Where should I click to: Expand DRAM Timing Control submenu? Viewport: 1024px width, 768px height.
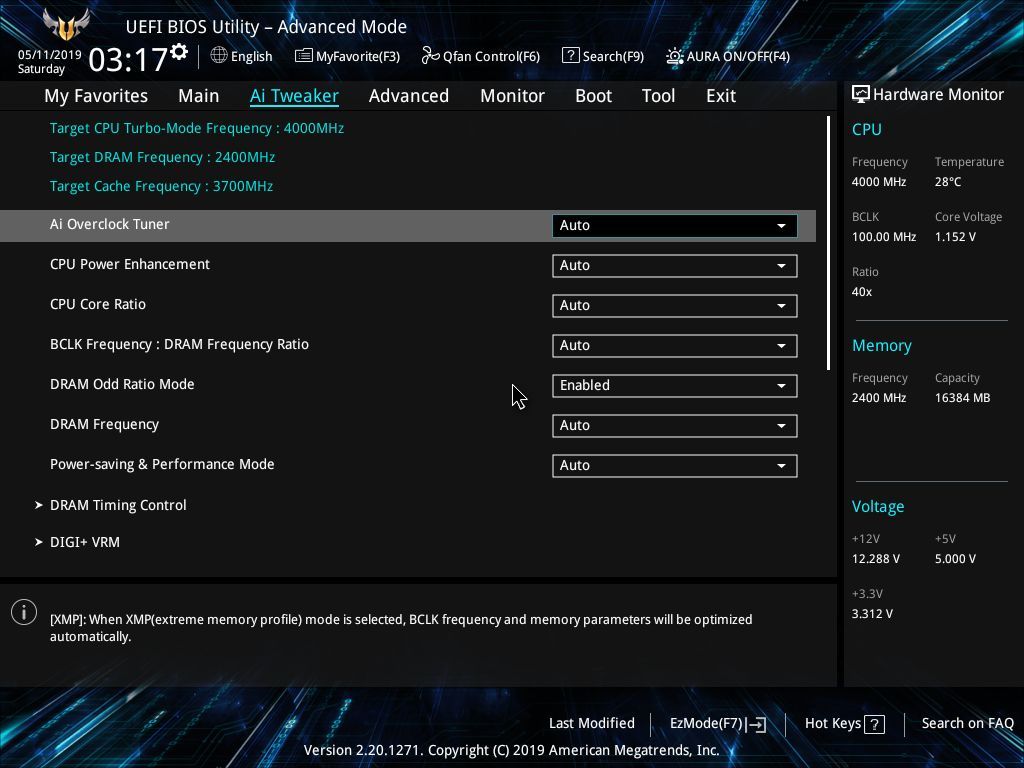tap(118, 505)
